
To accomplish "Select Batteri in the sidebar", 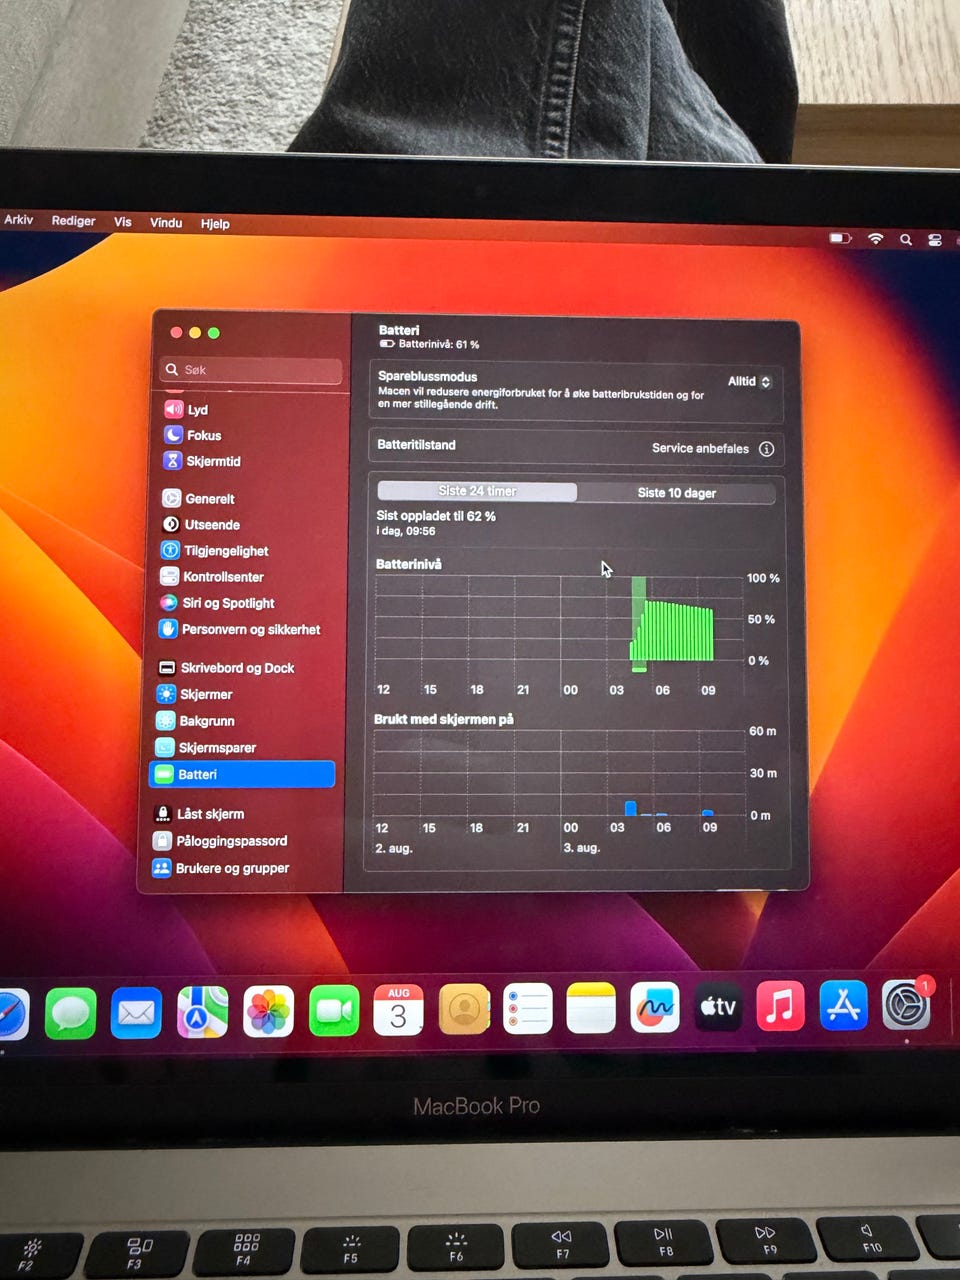I will click(x=241, y=774).
